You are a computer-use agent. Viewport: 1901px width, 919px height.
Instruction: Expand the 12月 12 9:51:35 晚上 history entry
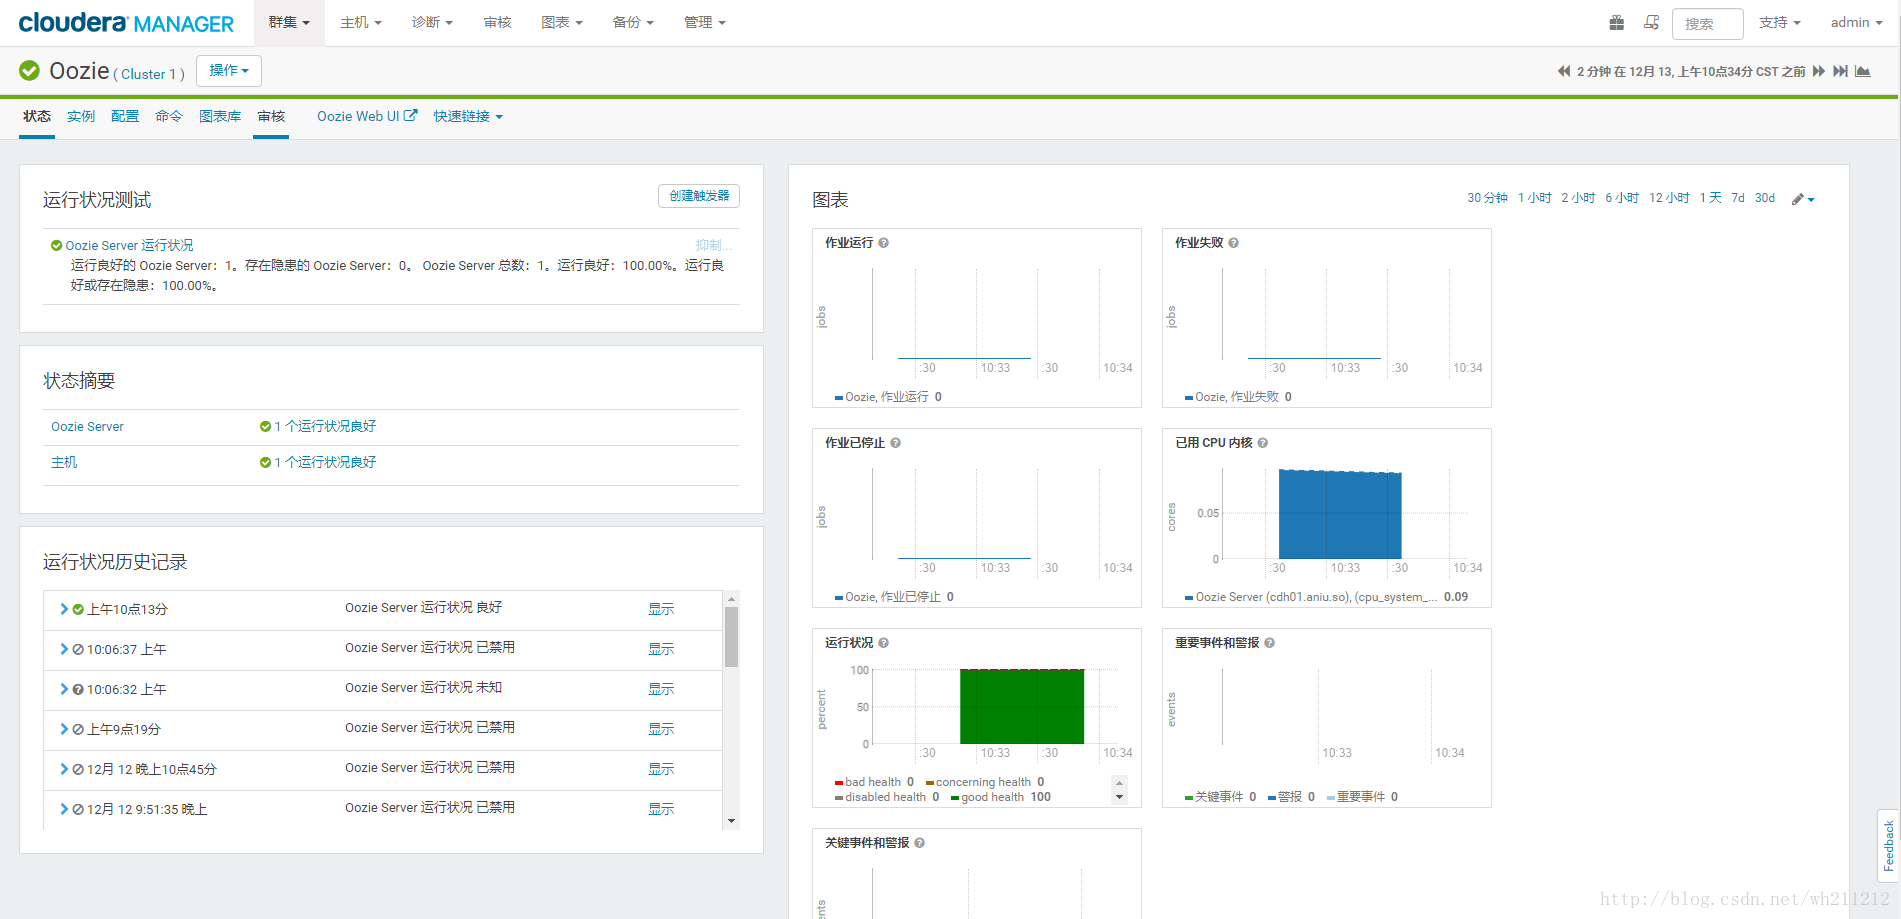pyautogui.click(x=64, y=809)
